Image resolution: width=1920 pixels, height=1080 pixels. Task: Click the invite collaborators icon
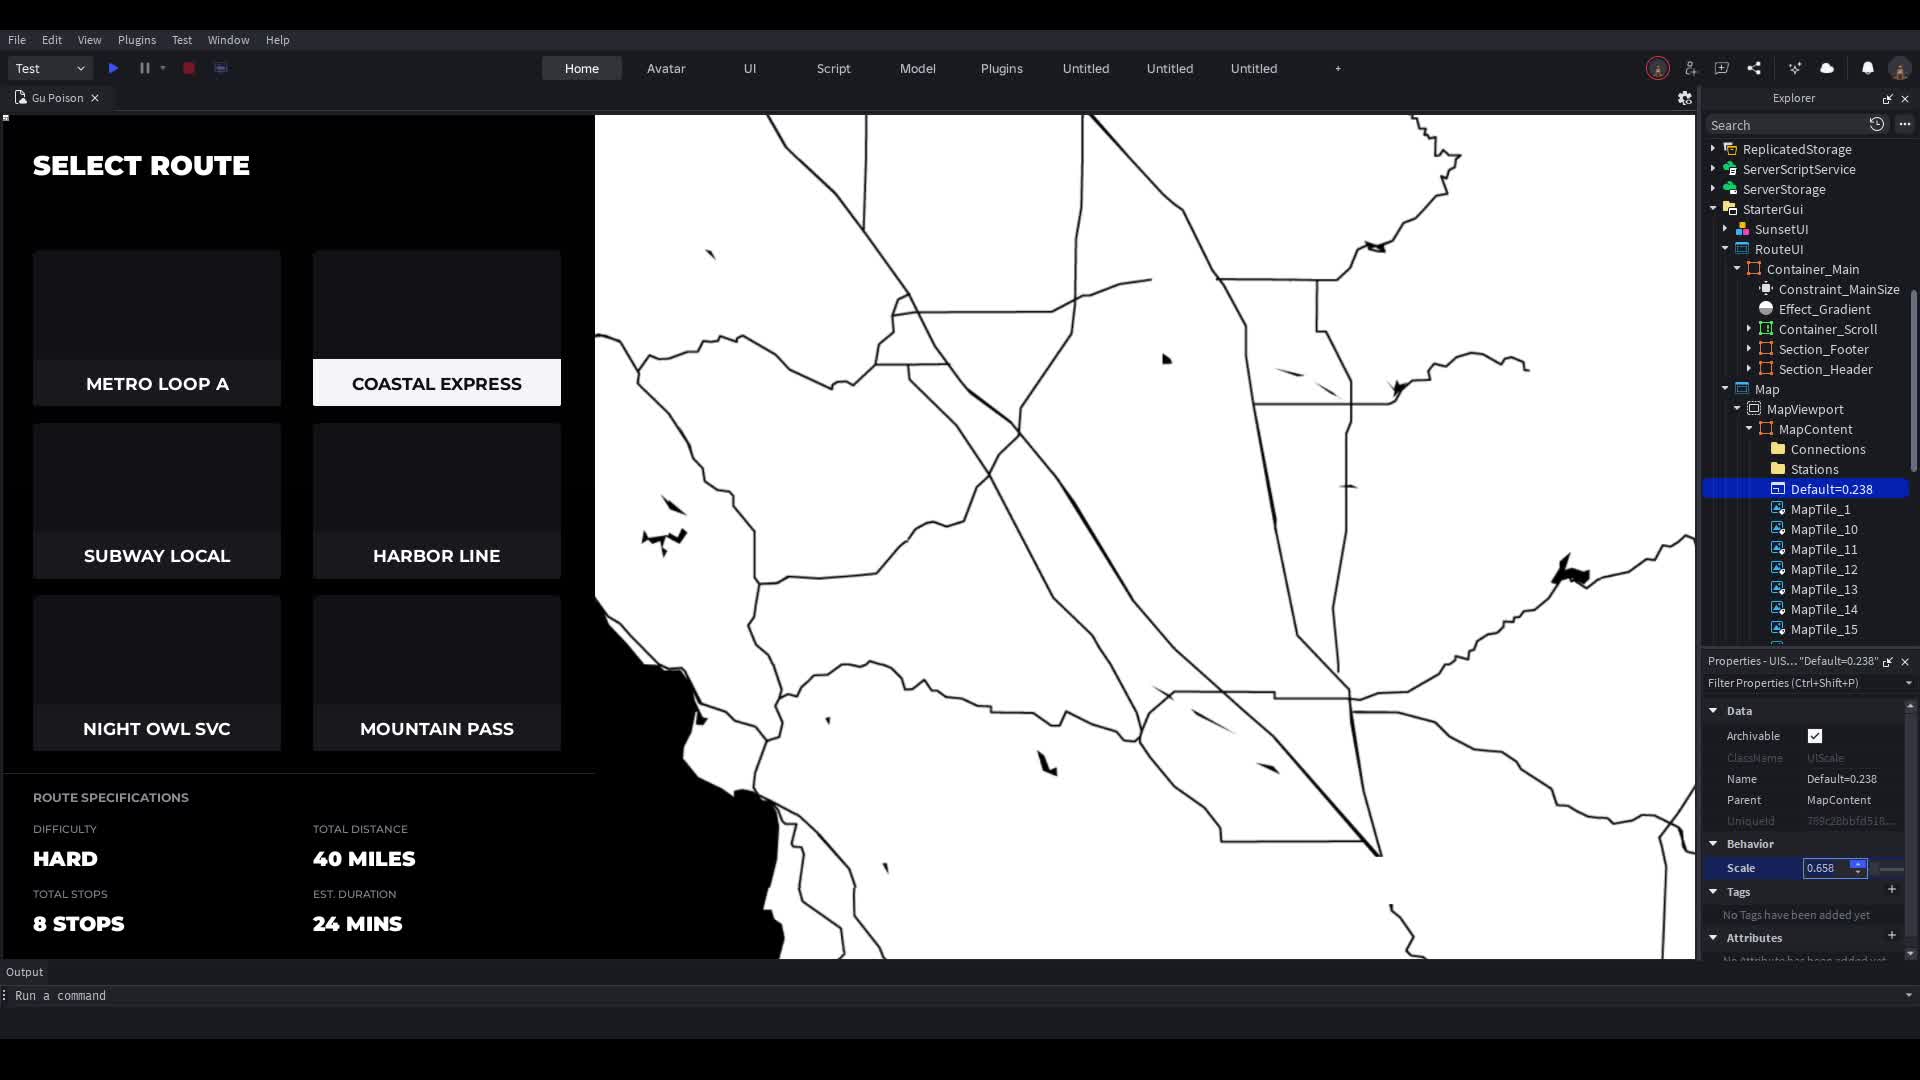pyautogui.click(x=1690, y=68)
